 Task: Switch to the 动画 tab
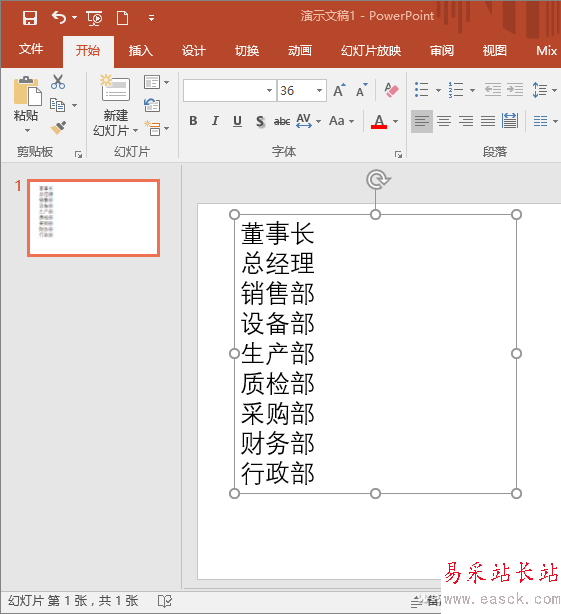tap(299, 51)
